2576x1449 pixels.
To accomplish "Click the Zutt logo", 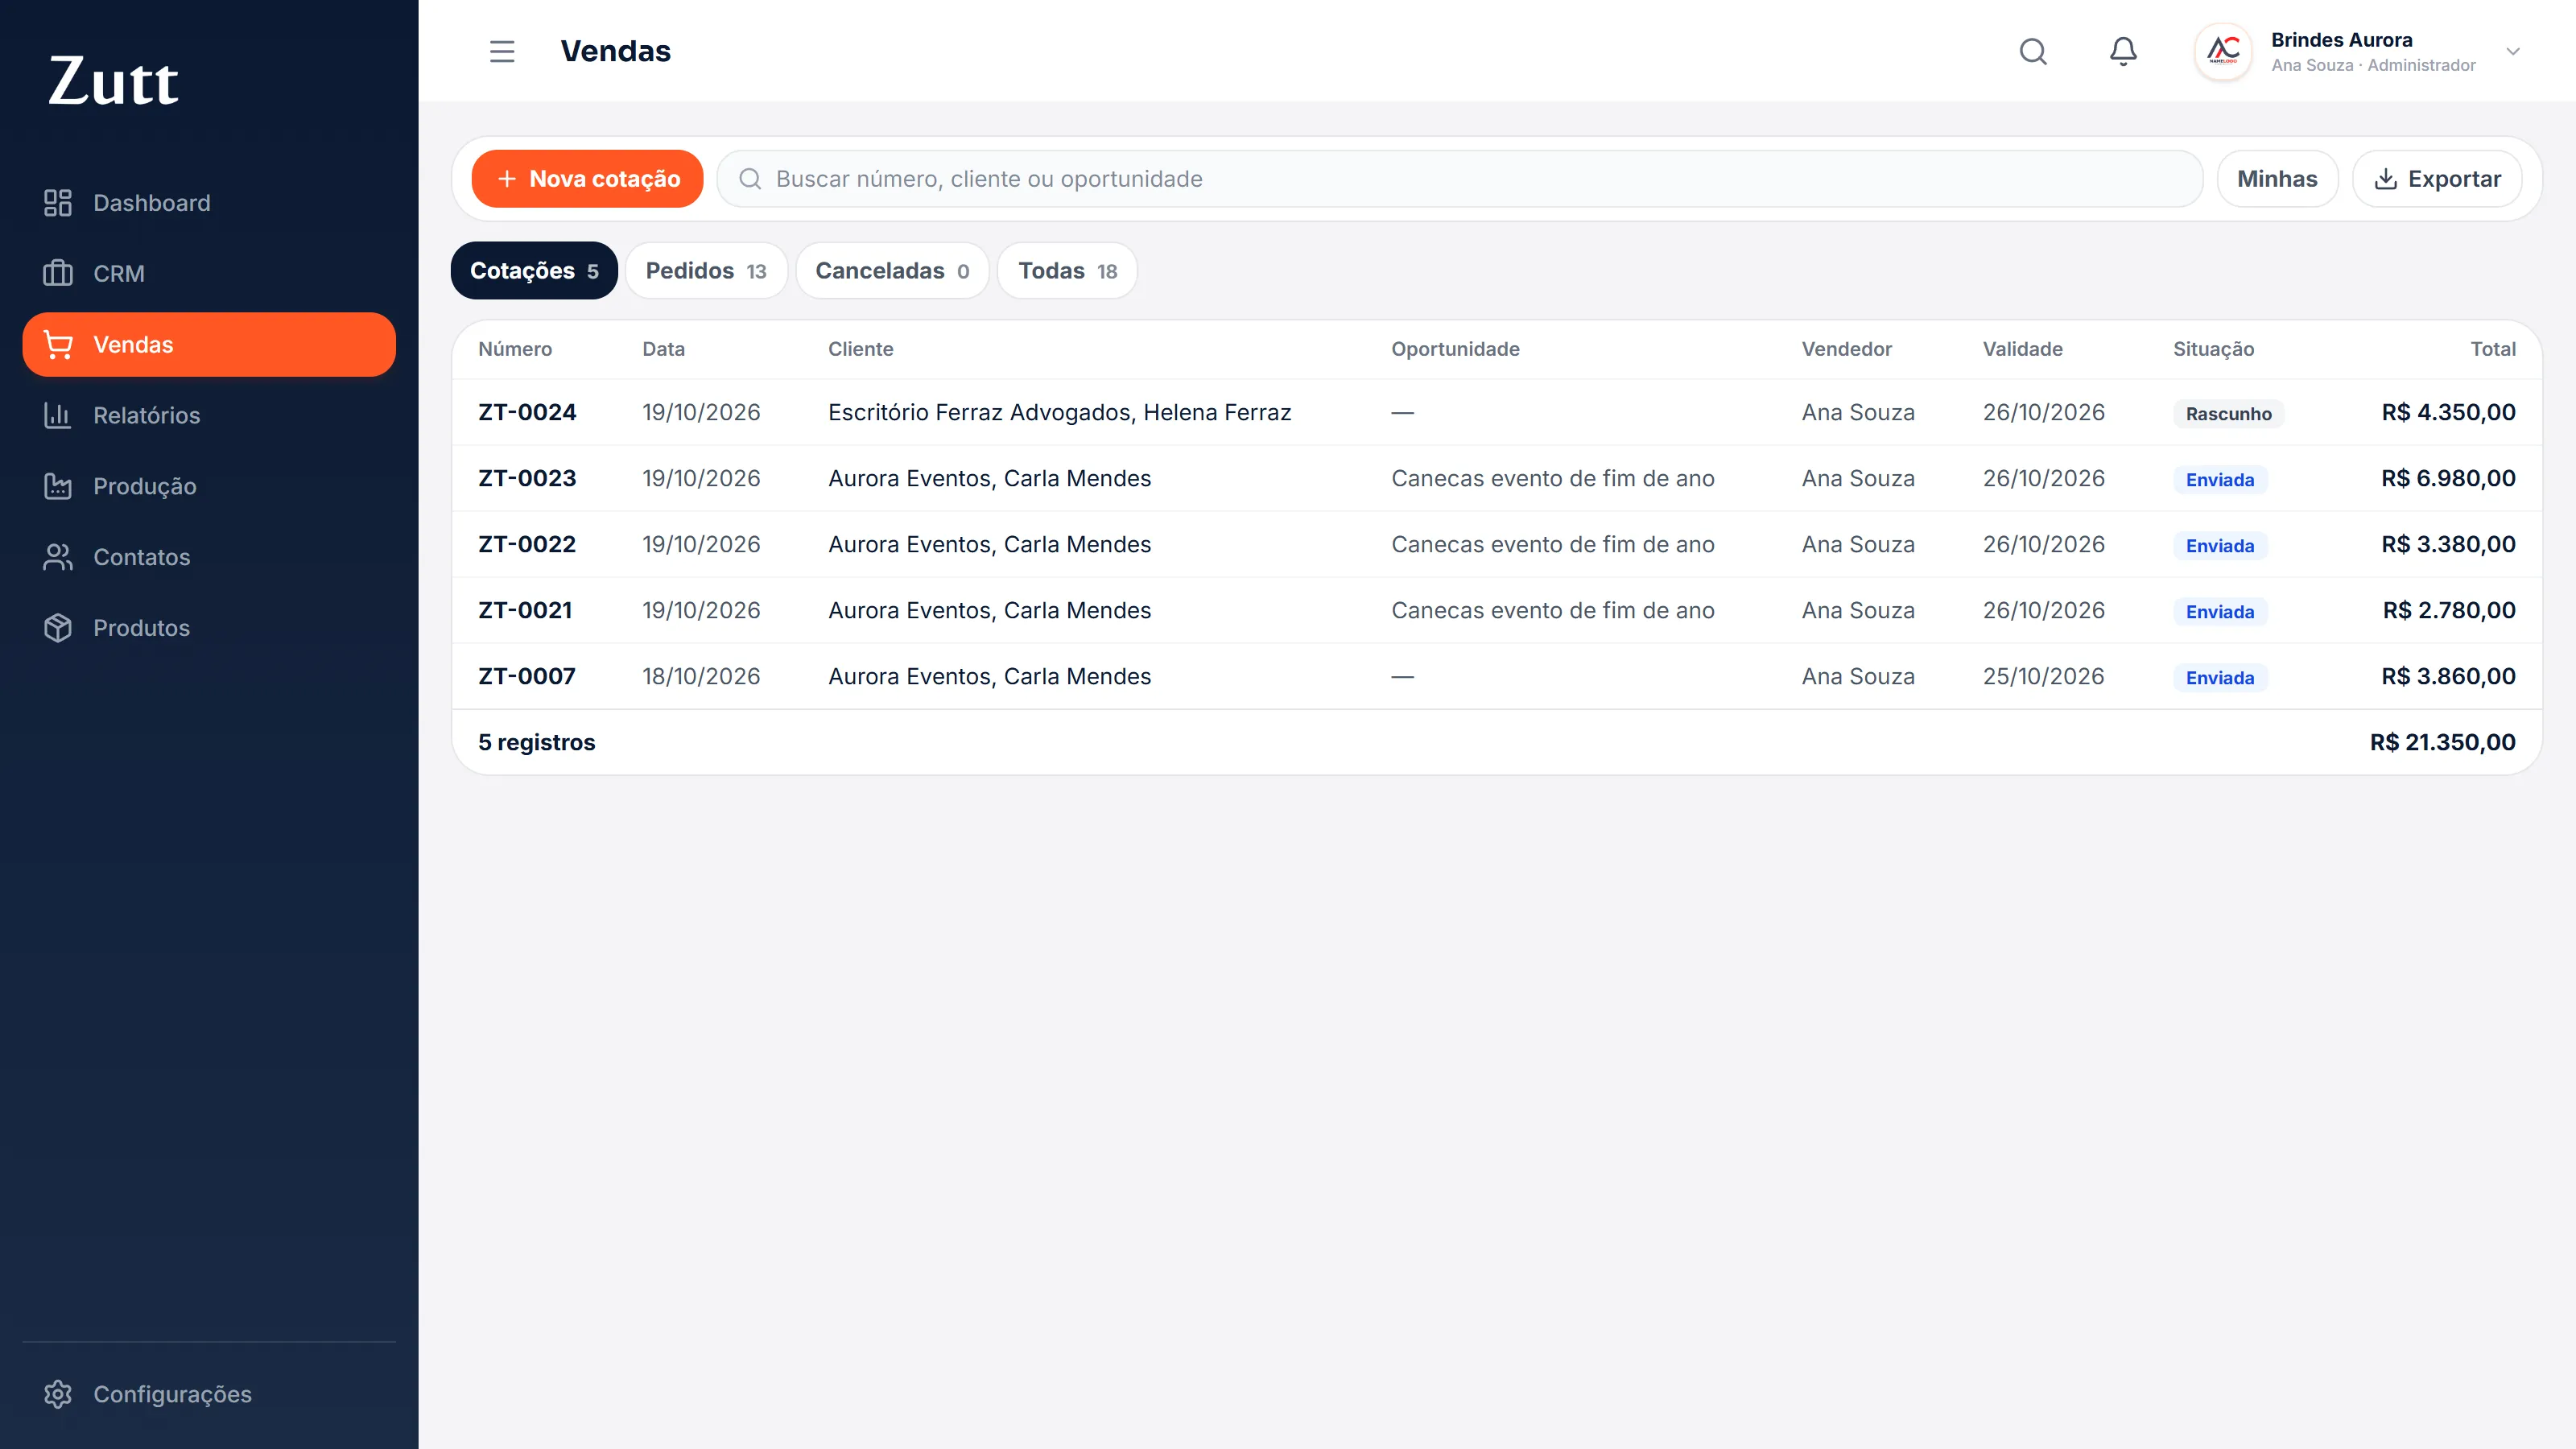I will click(x=114, y=81).
